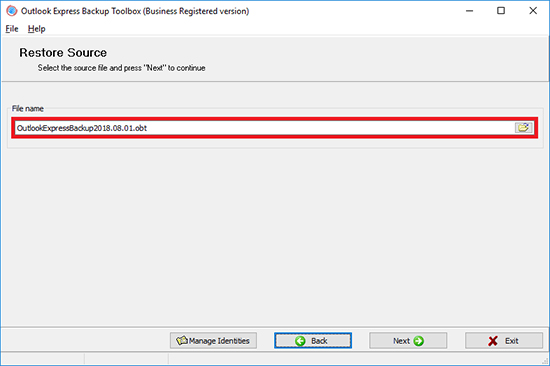Minimize the Backup Toolbox window
550x366 pixels.
point(469,11)
